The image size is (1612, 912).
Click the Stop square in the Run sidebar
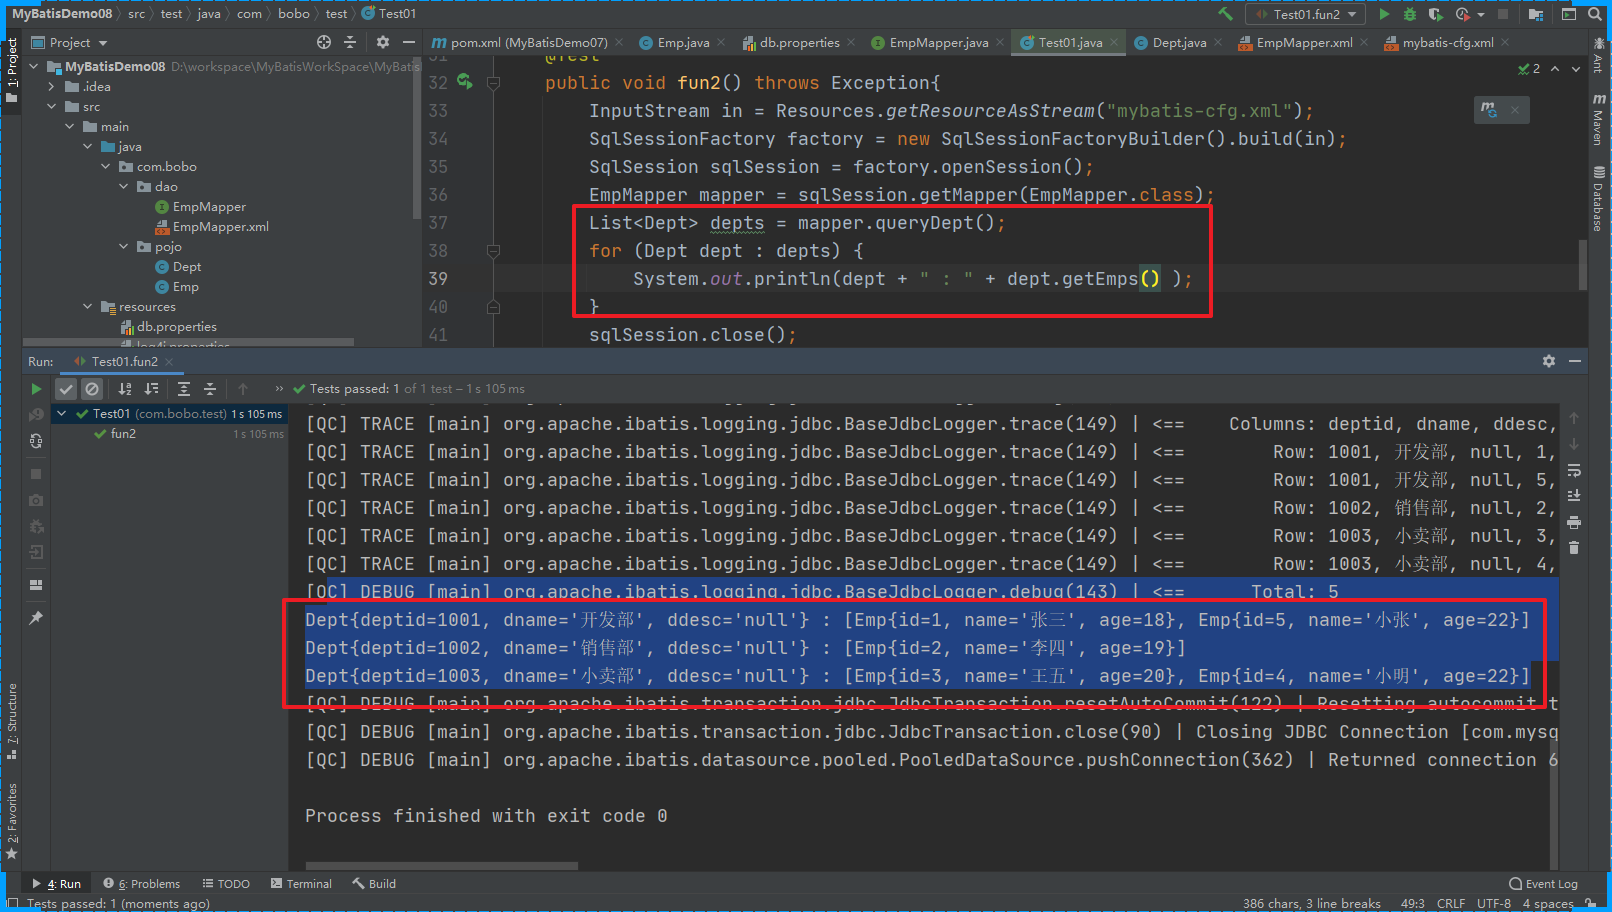point(36,474)
